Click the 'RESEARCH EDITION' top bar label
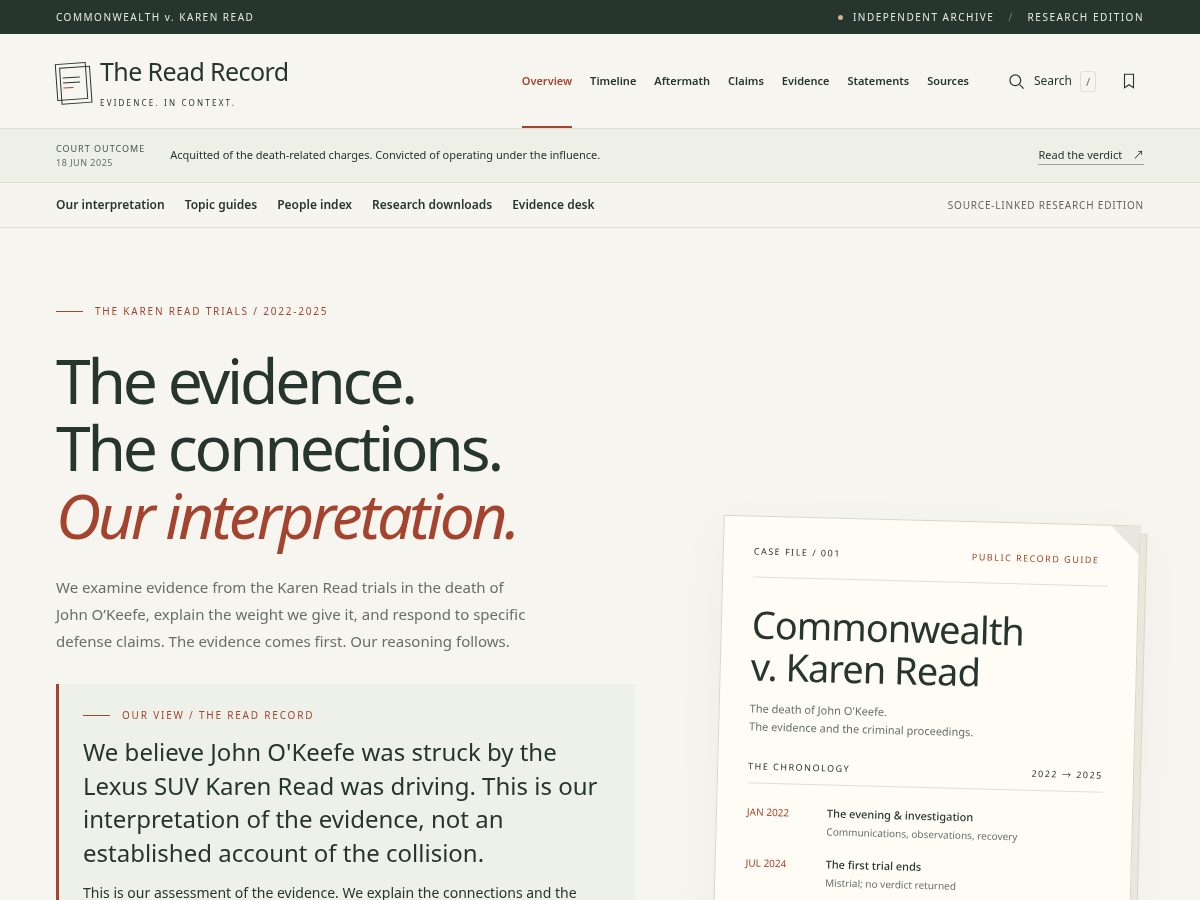Image resolution: width=1200 pixels, height=900 pixels. click(1085, 17)
